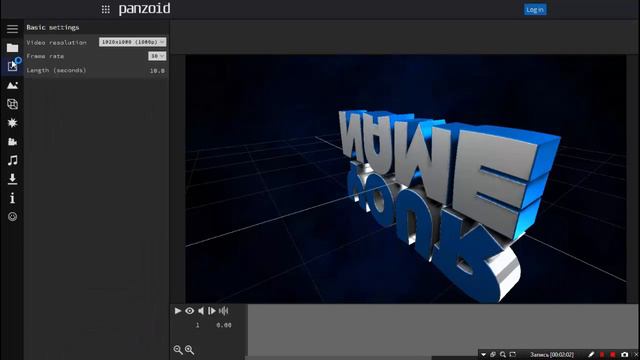
Task: Click the Log in button
Action: click(x=535, y=9)
